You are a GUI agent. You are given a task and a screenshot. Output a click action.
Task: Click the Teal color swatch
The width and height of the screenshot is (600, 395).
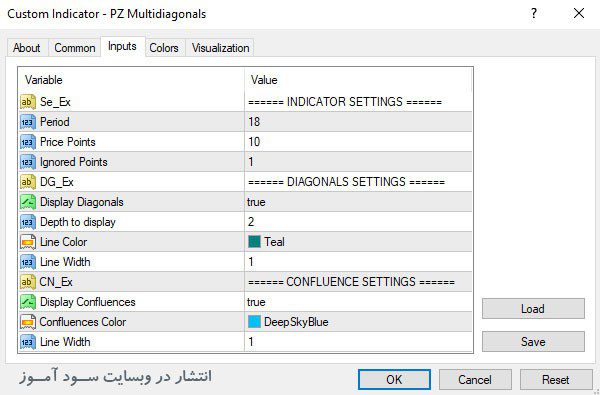tap(254, 242)
